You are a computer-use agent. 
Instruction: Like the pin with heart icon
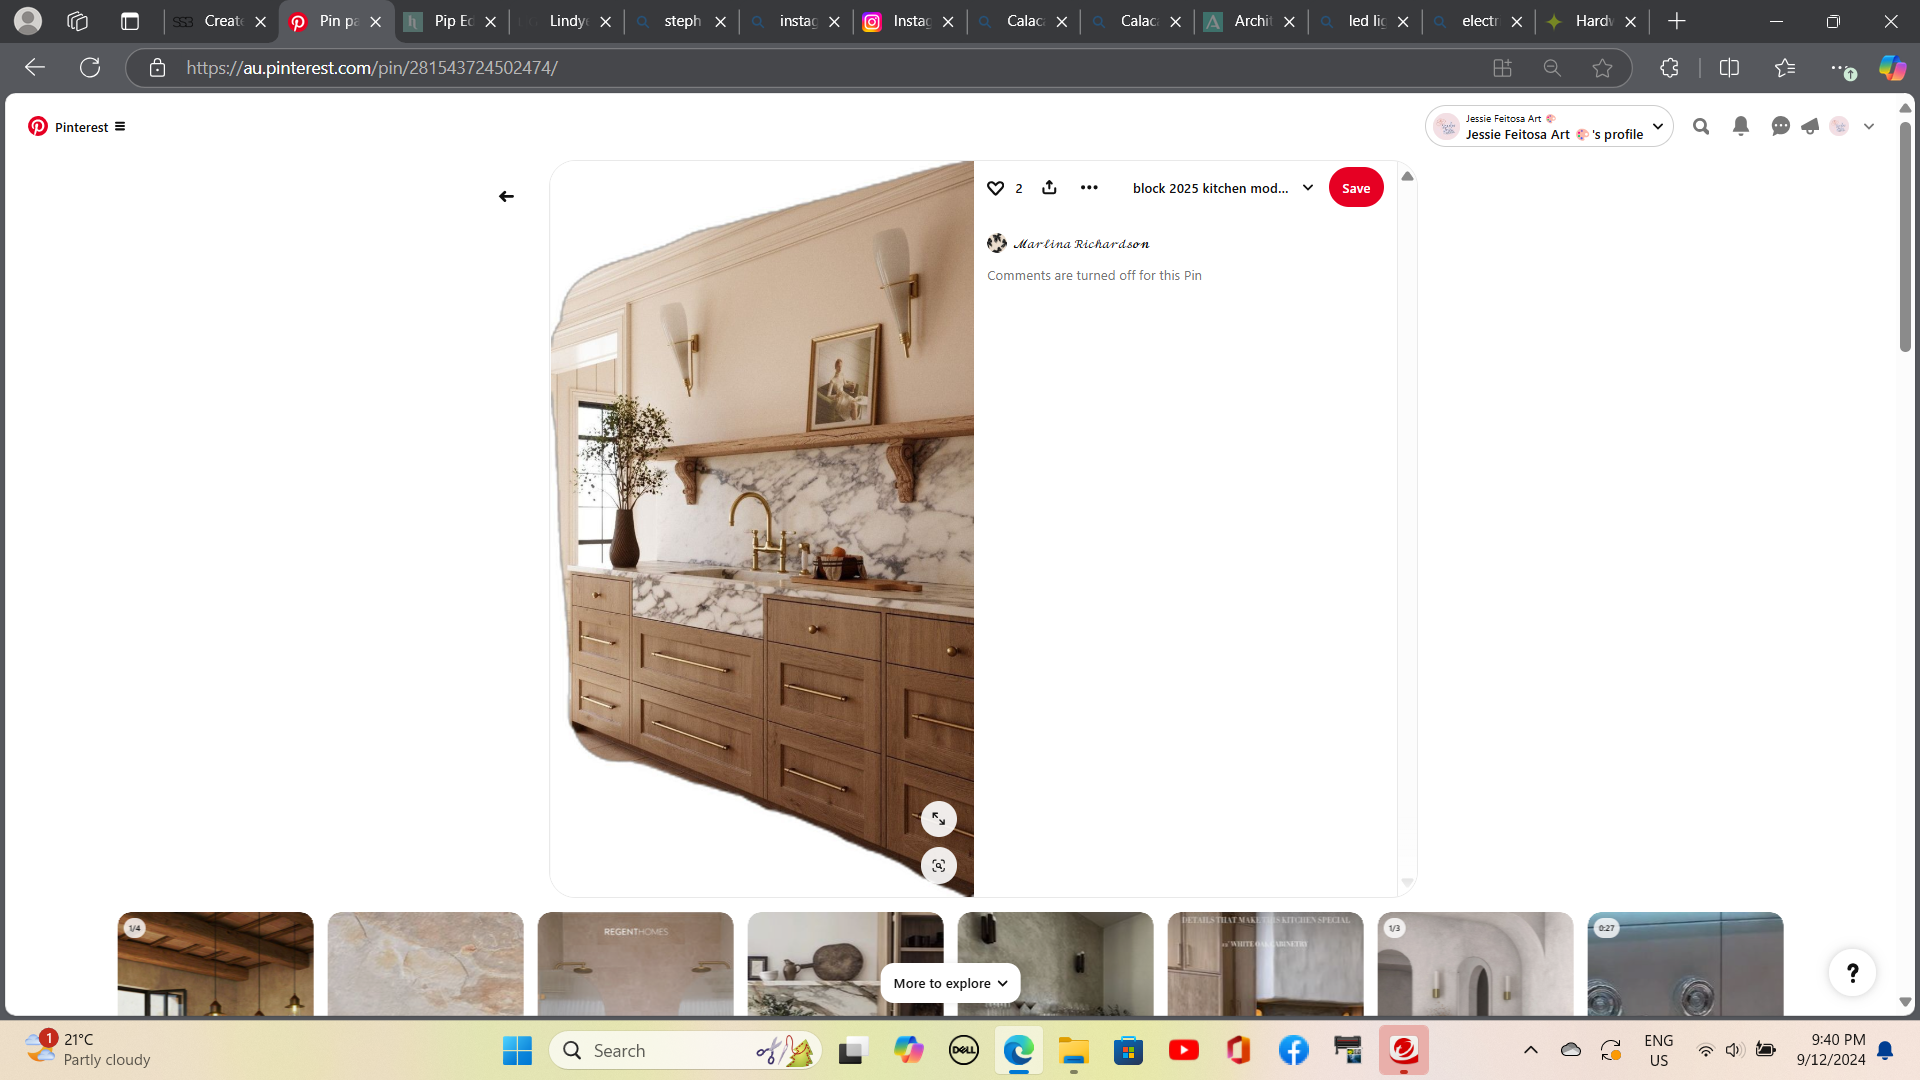coord(995,188)
